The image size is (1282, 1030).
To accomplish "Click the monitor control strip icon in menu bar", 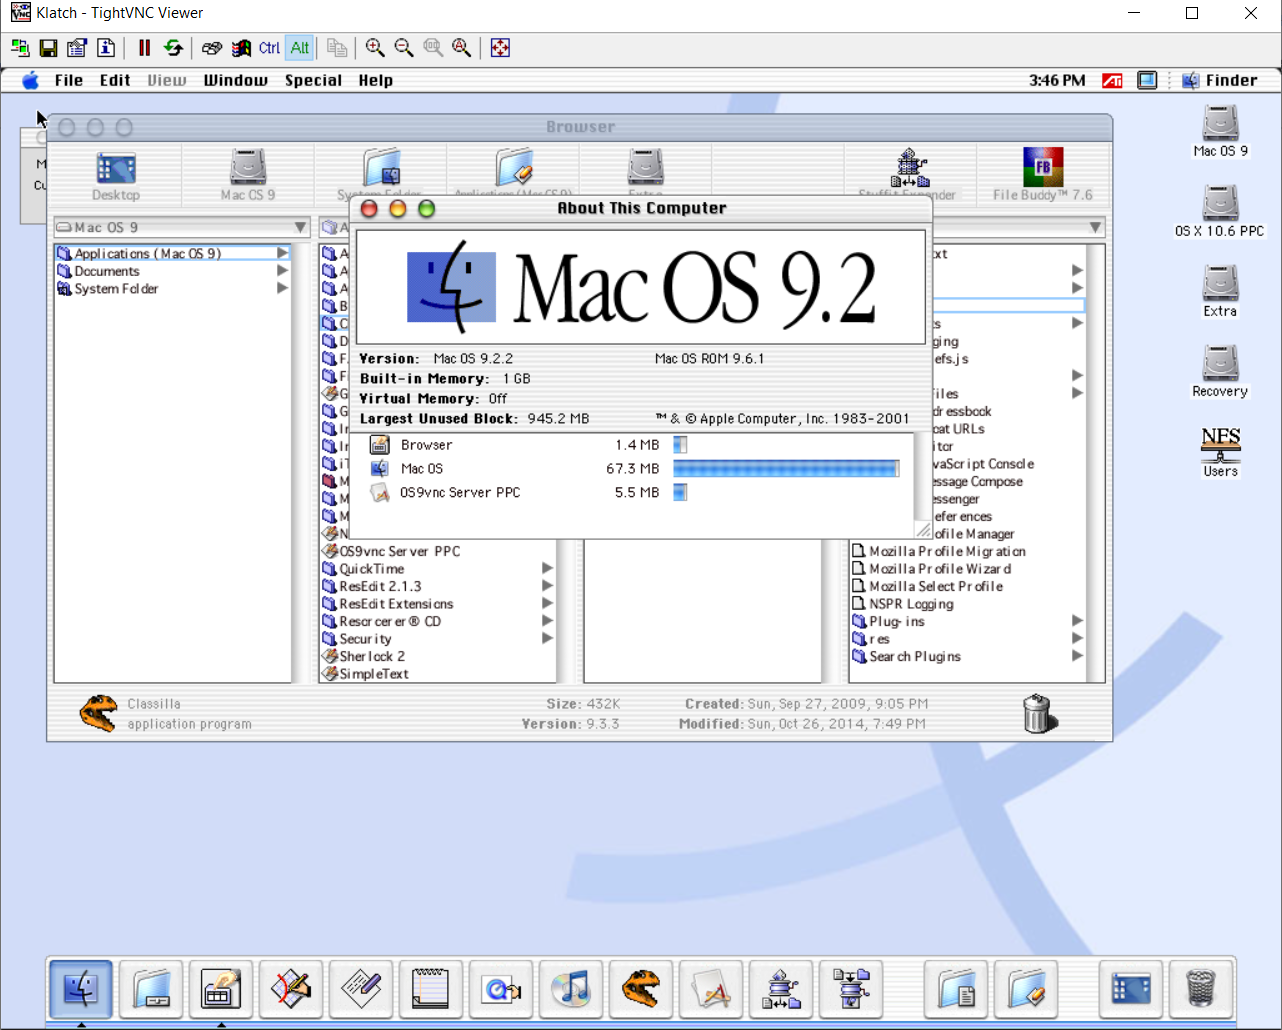I will (1148, 80).
